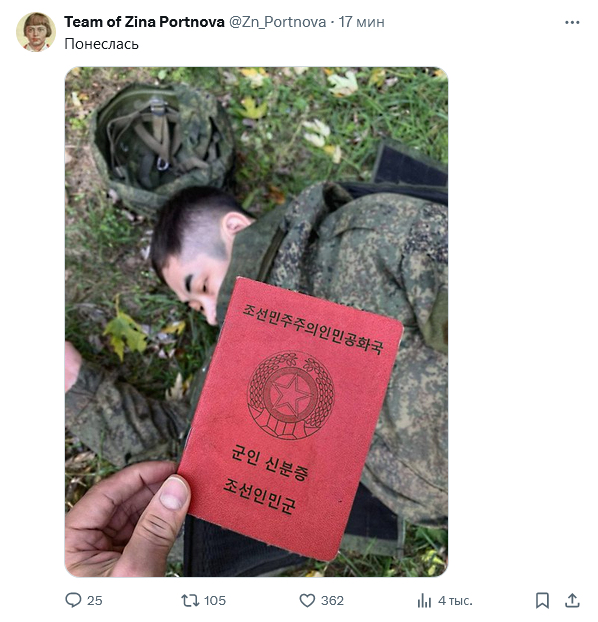Click the helmet shown in the photo

pos(161,145)
